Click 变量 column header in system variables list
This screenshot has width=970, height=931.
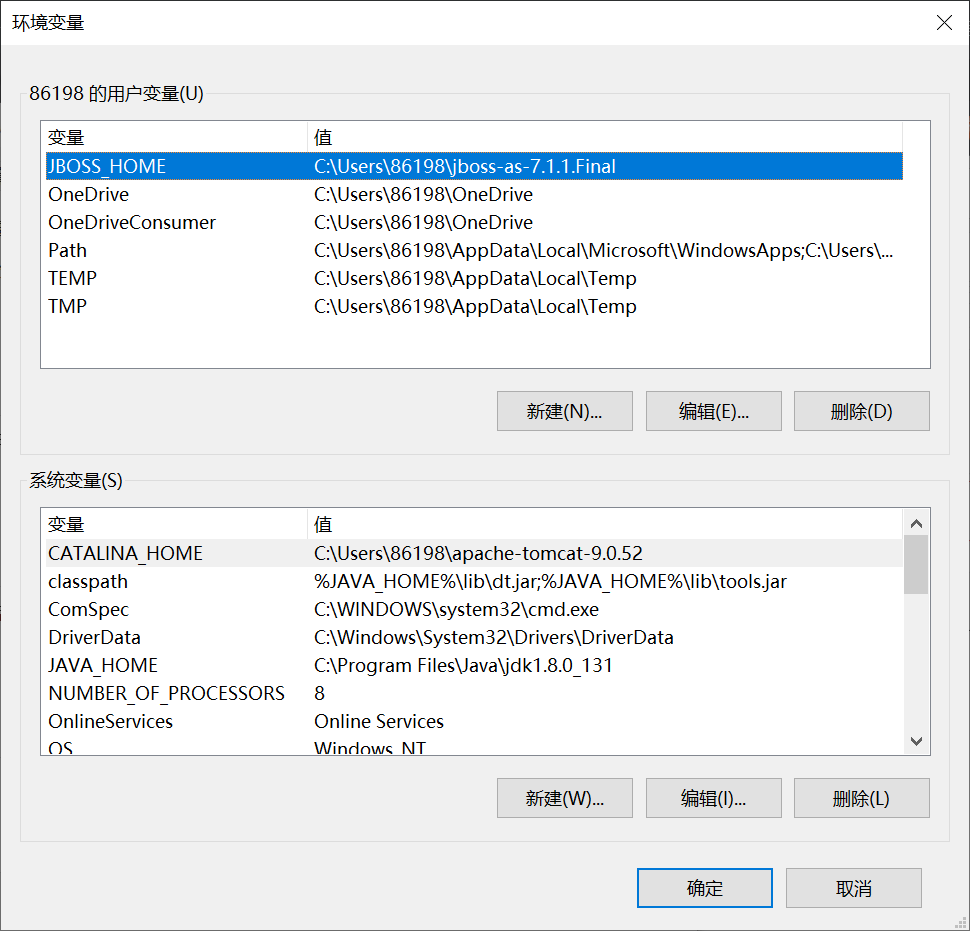tap(176, 524)
